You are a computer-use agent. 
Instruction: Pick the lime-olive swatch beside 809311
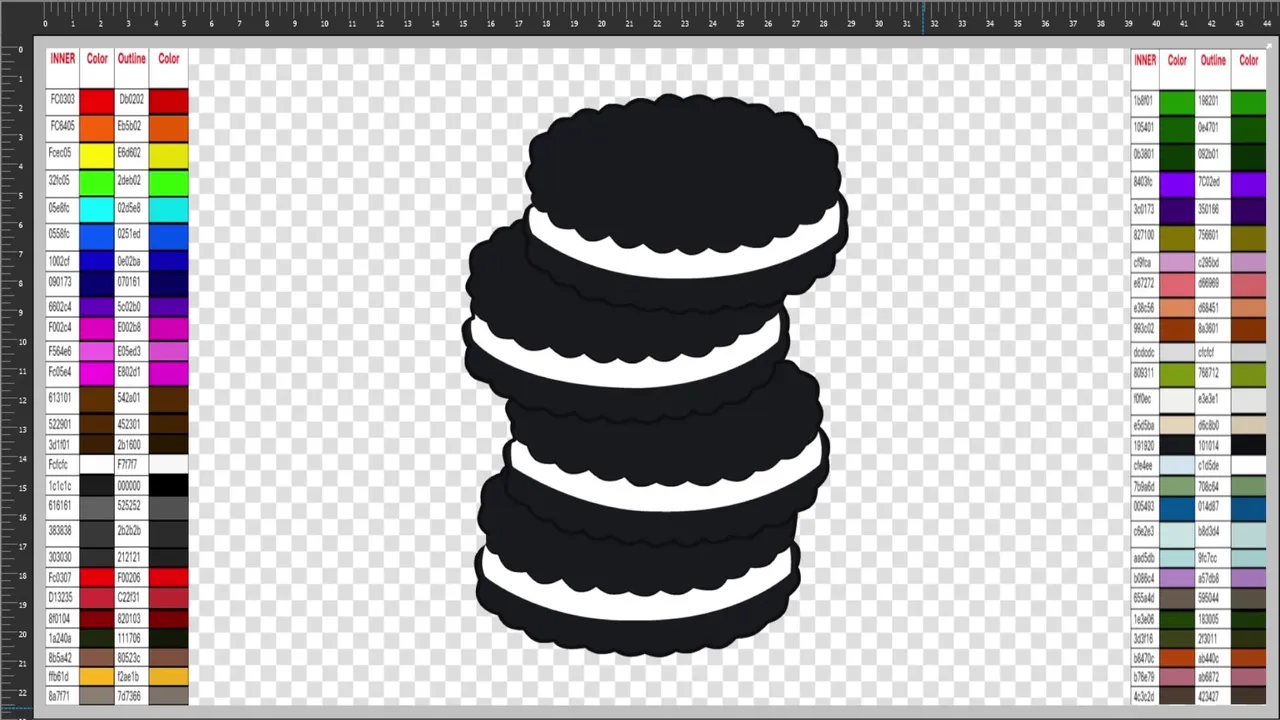coord(1177,375)
